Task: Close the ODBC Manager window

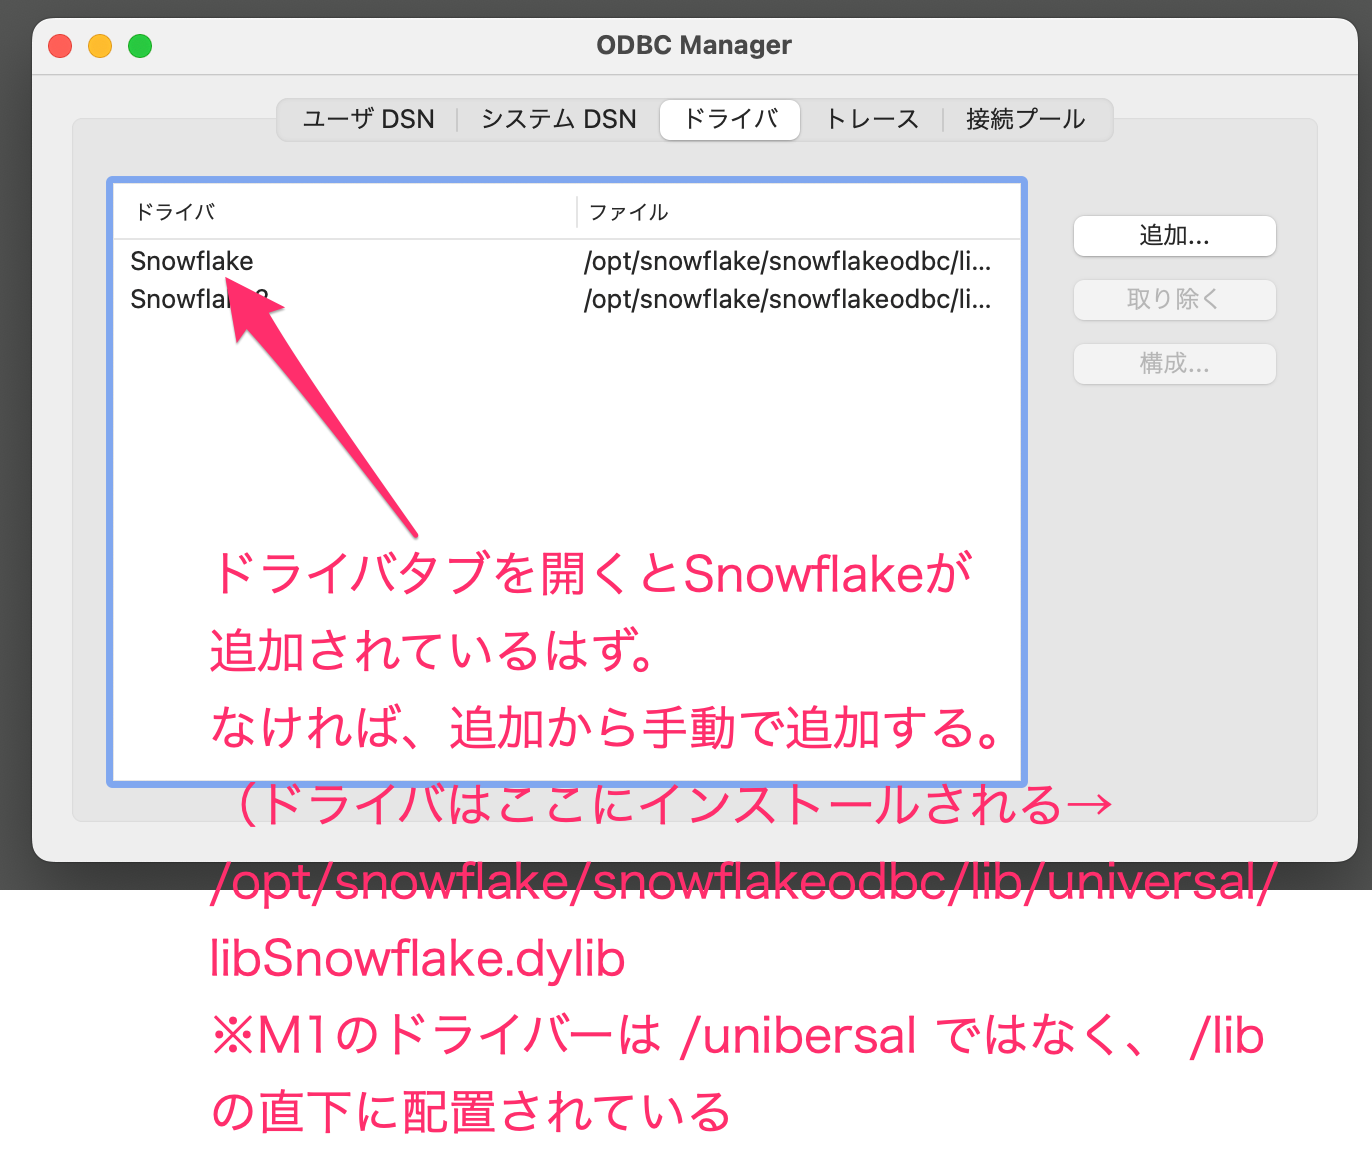Action: pyautogui.click(x=60, y=46)
